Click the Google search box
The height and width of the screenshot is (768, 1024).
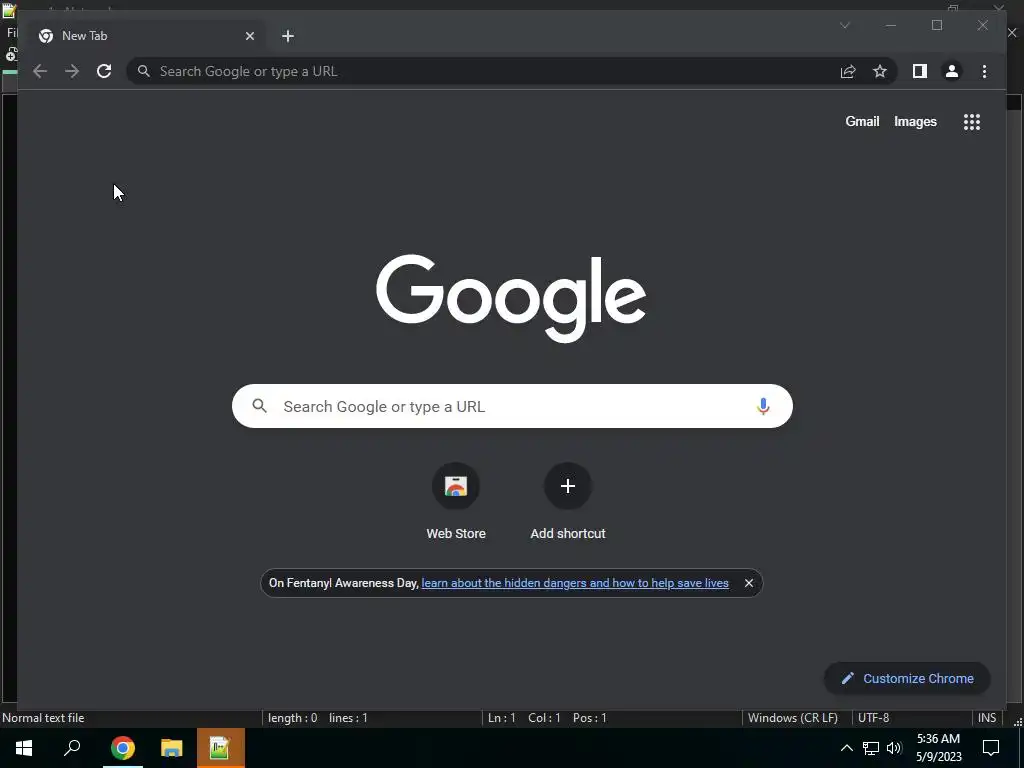pos(512,406)
